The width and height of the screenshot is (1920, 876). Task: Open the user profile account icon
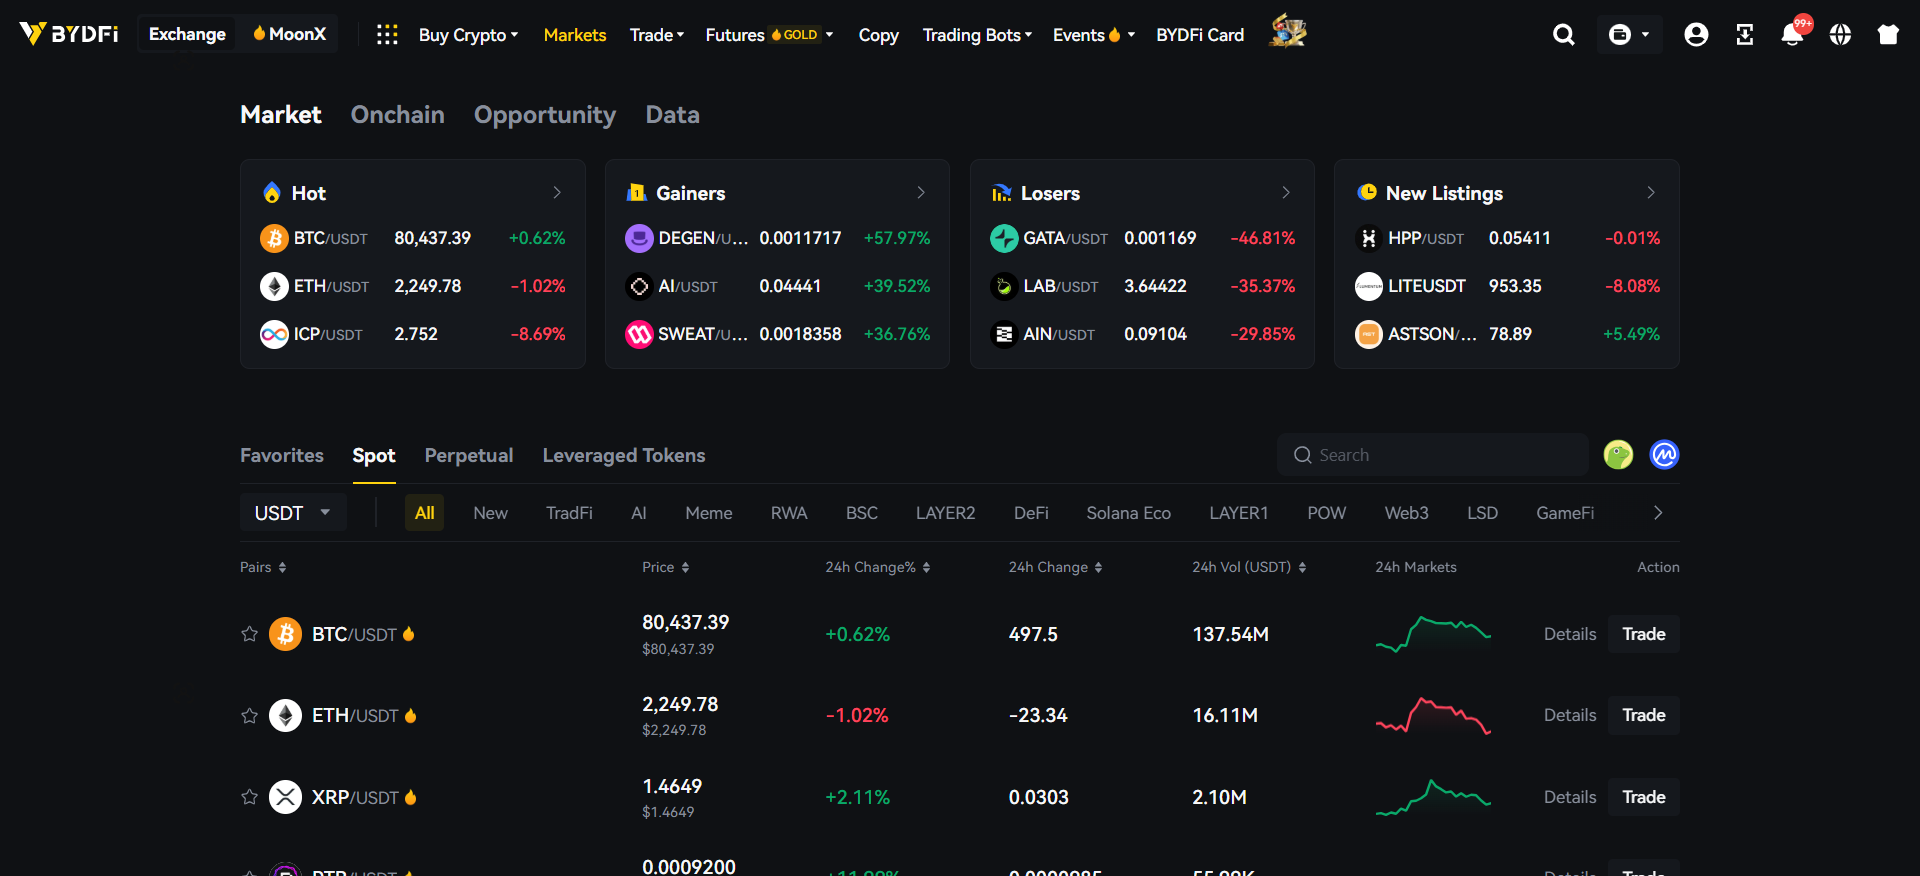click(1696, 35)
